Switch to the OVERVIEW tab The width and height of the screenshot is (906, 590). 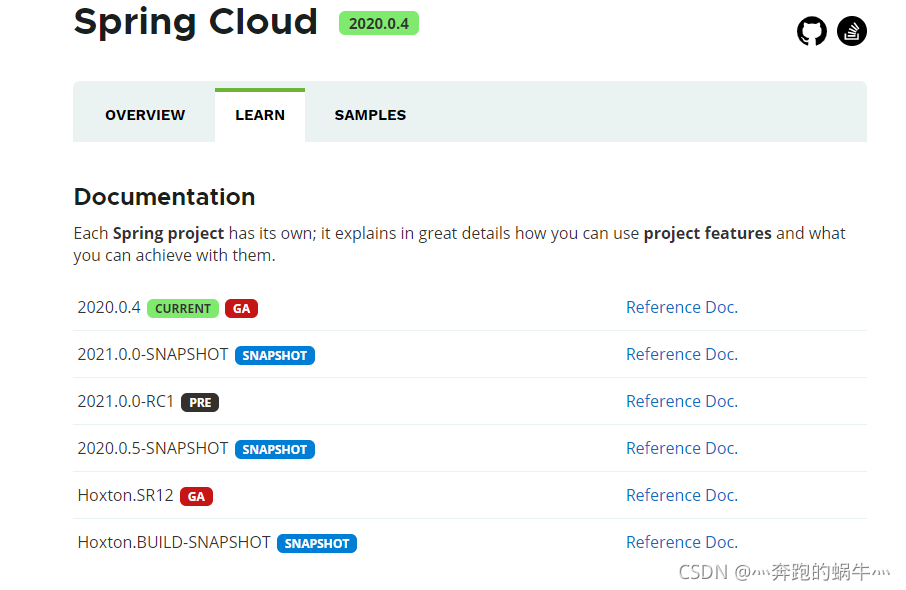coord(145,115)
